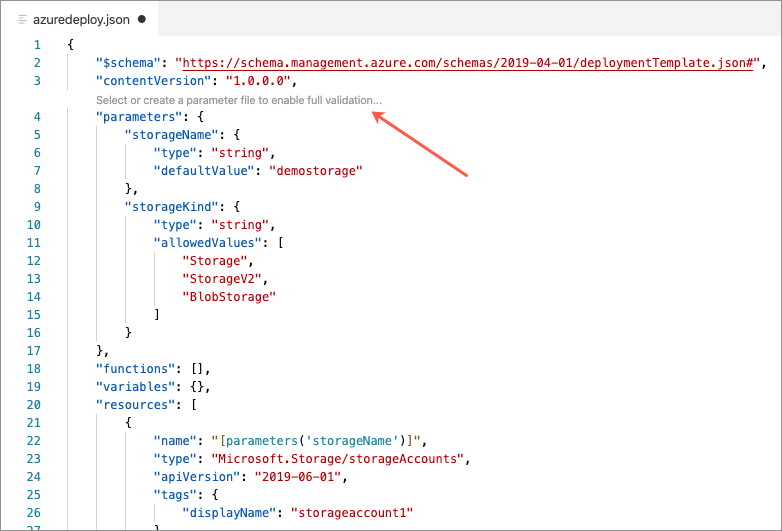Screen dimensions: 782x531
Task: Click the "displayName" key on line 26
Action: coord(229,513)
